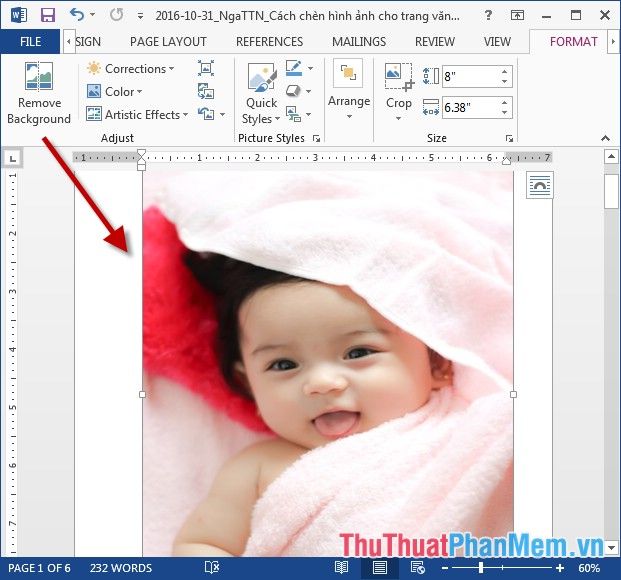Click the PAGE 1 OF 6 indicator
This screenshot has height=580, width=621.
(x=39, y=568)
